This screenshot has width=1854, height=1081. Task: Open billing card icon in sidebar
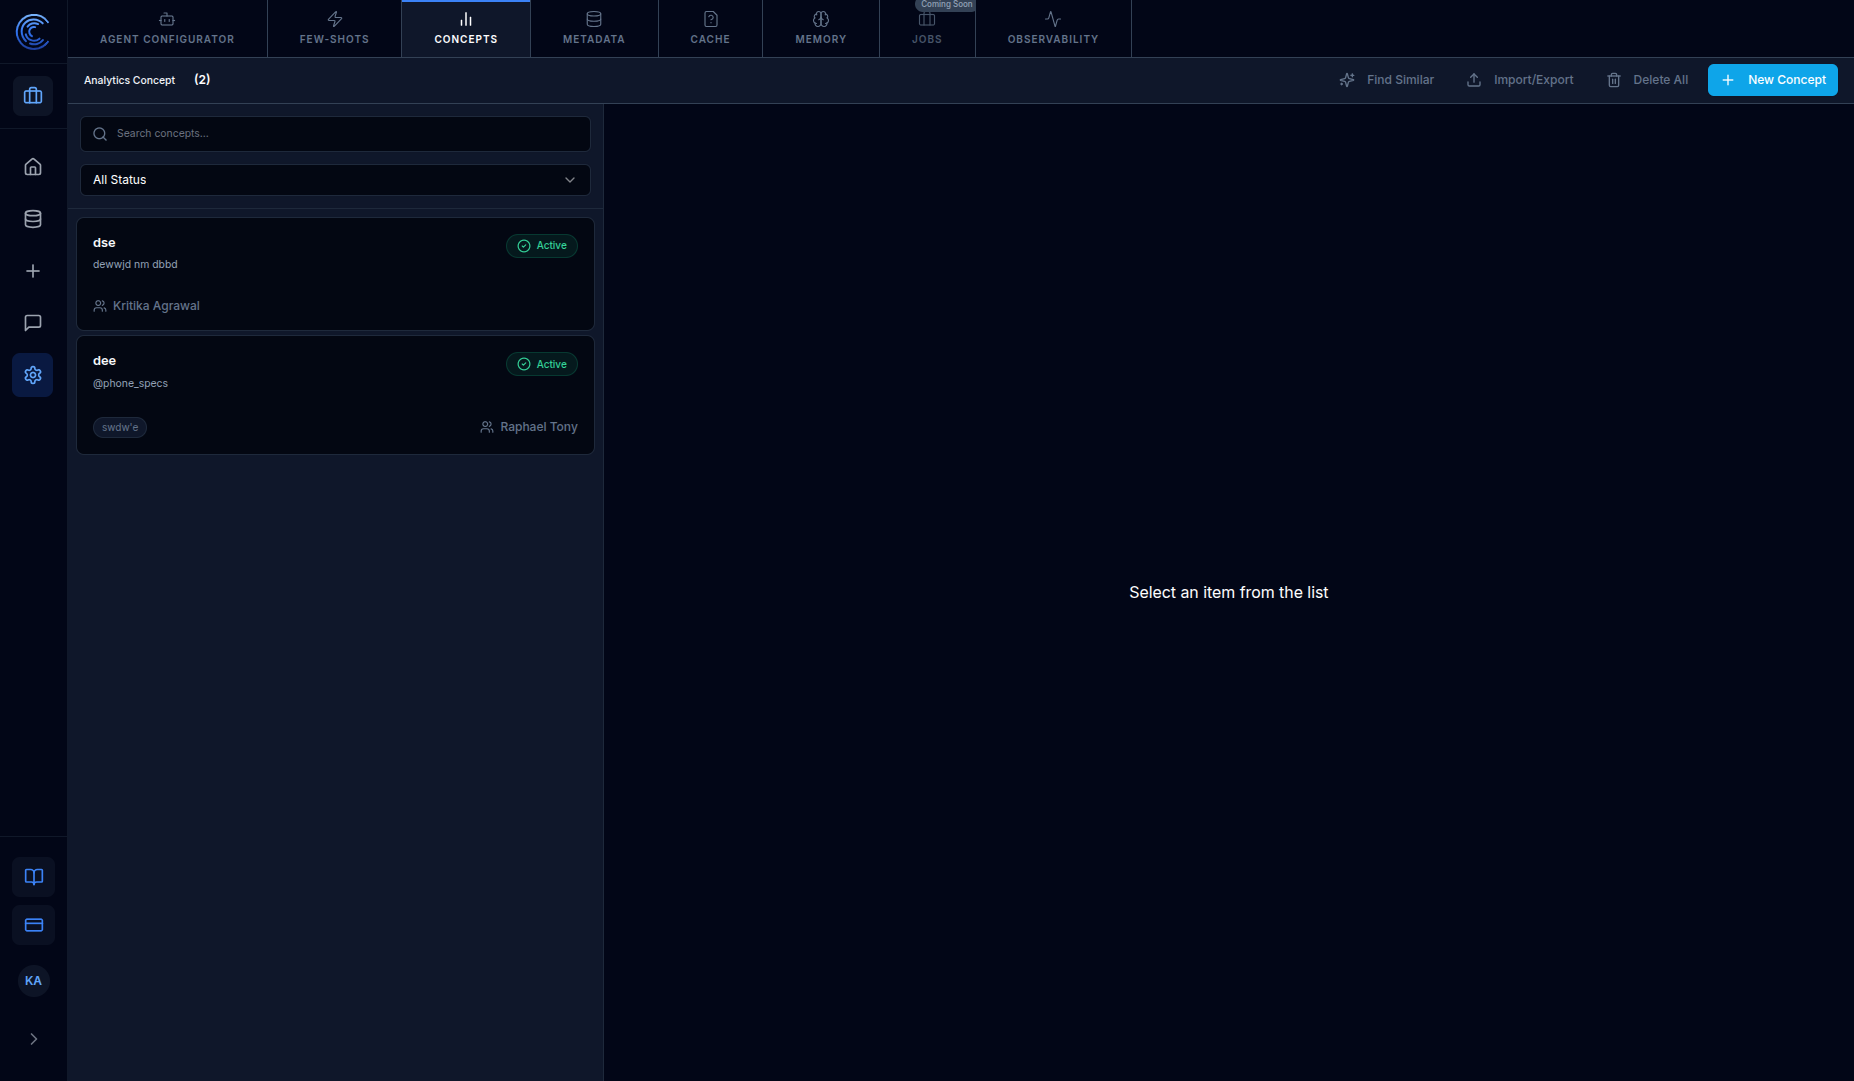(34, 925)
